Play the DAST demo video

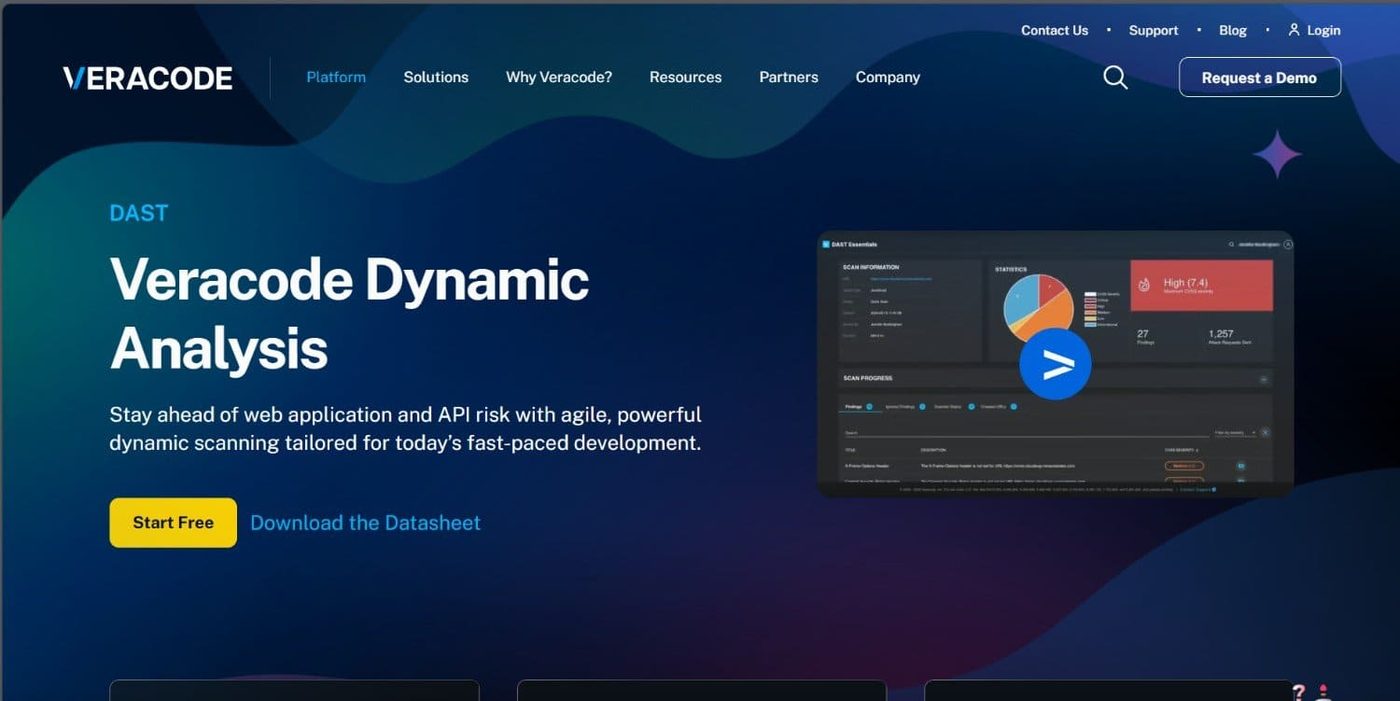(x=1055, y=365)
